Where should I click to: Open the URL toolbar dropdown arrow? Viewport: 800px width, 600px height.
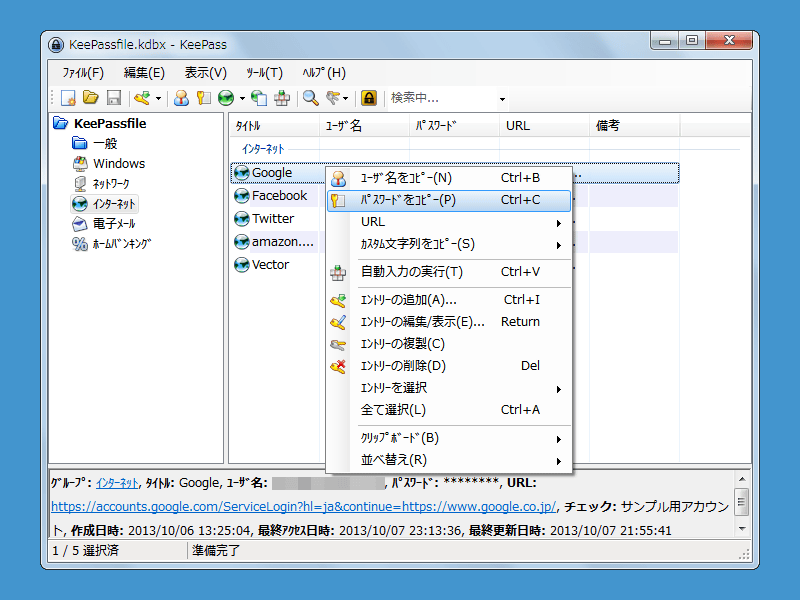coord(242,98)
